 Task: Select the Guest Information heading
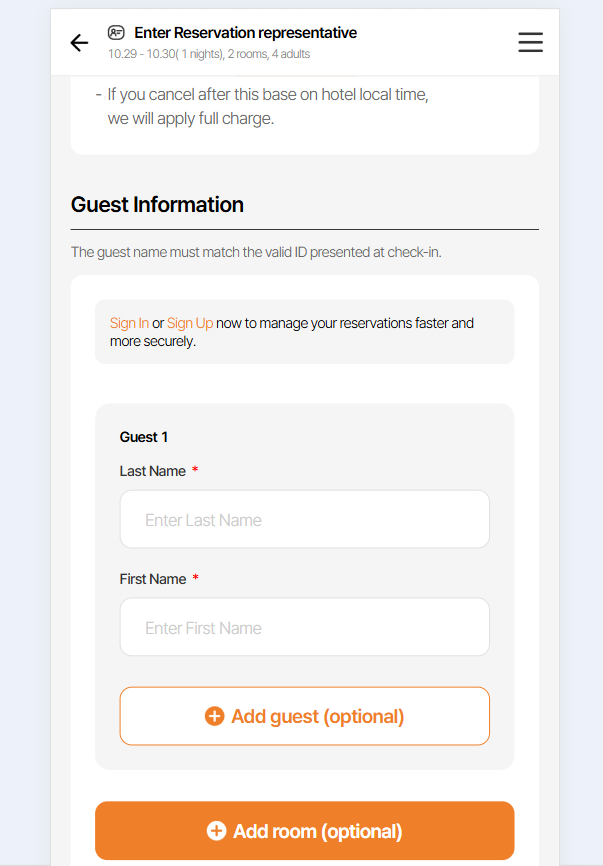[x=157, y=205]
